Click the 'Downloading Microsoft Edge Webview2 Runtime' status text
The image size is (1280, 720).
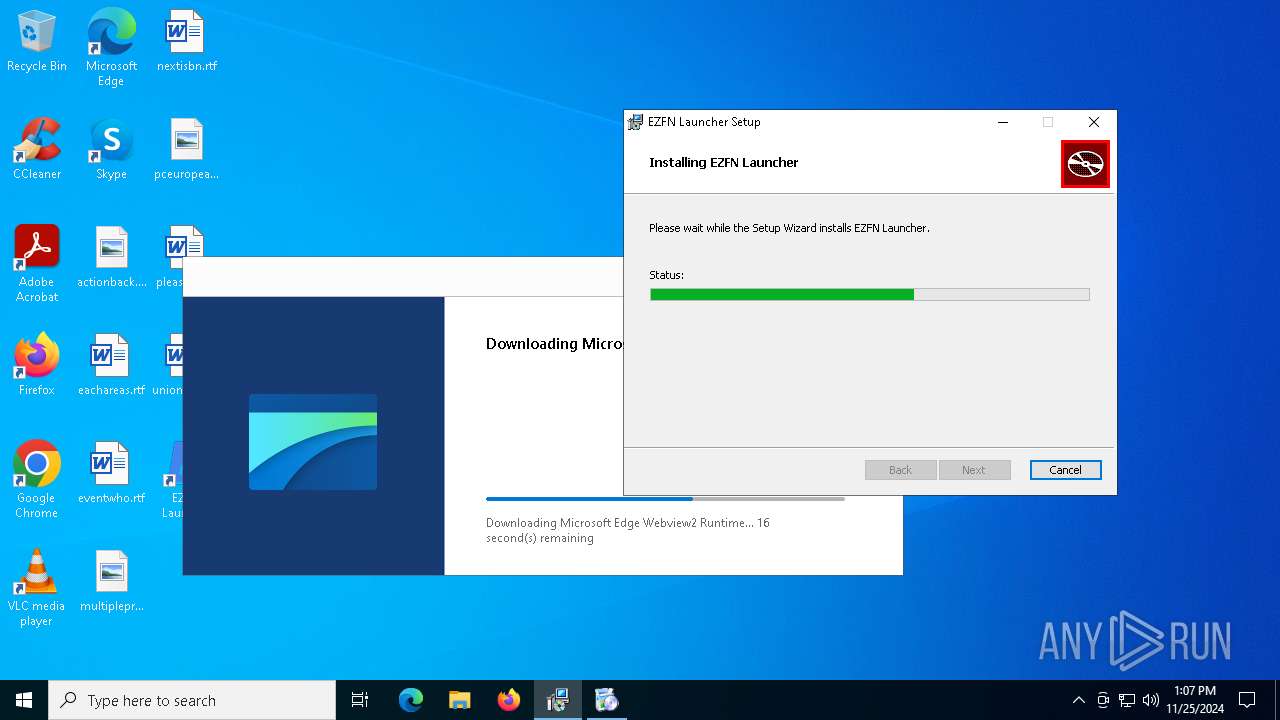[x=628, y=530]
